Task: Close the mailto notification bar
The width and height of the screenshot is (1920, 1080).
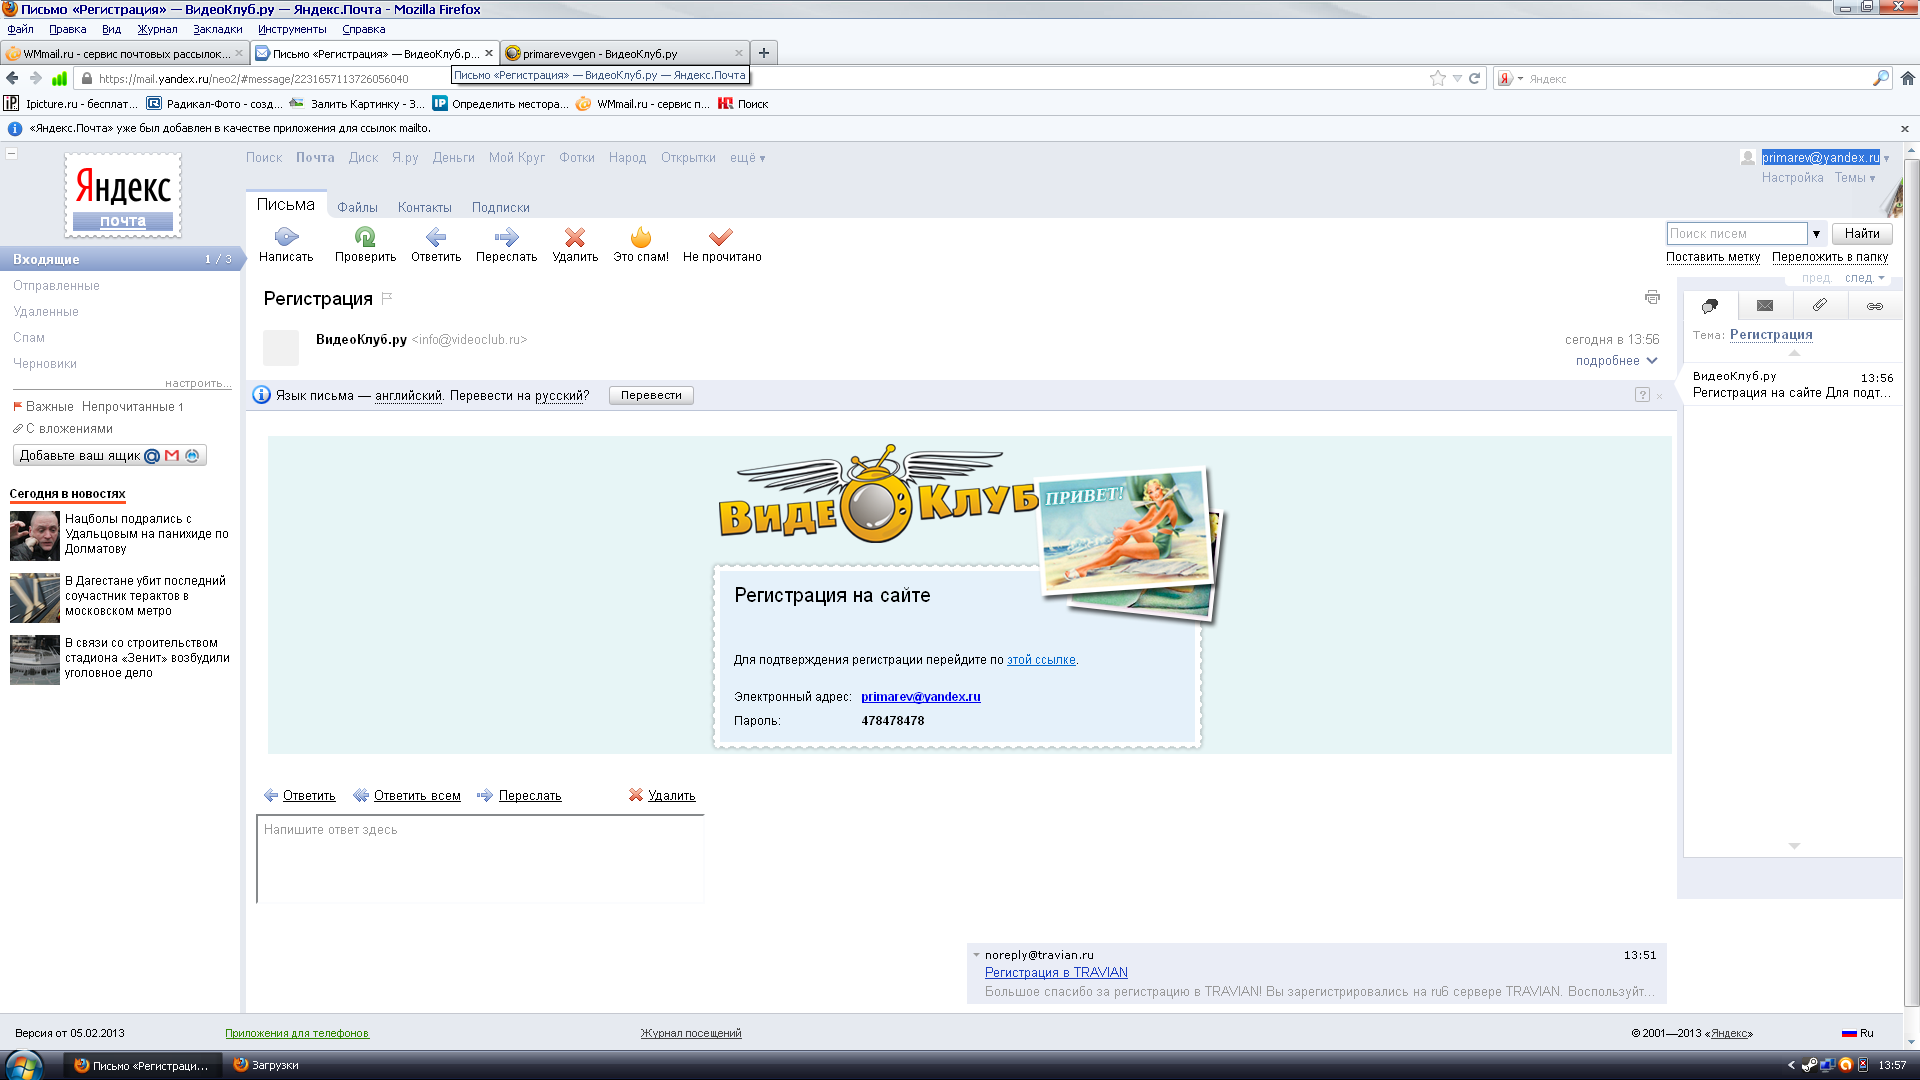Action: click(1905, 129)
